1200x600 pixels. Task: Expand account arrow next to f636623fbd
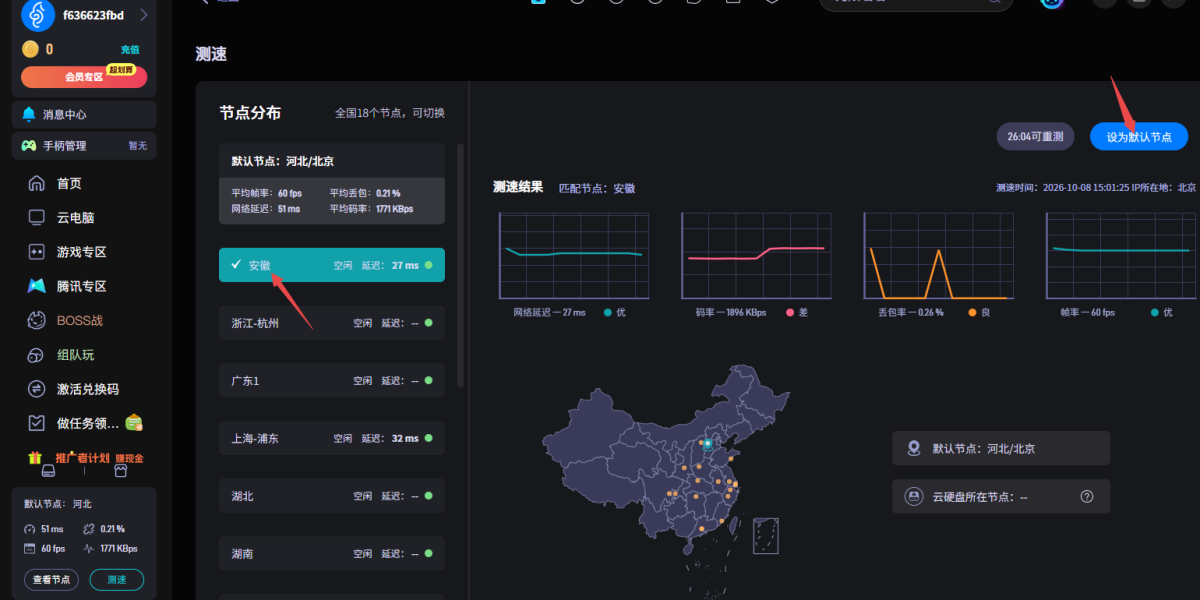click(x=143, y=15)
